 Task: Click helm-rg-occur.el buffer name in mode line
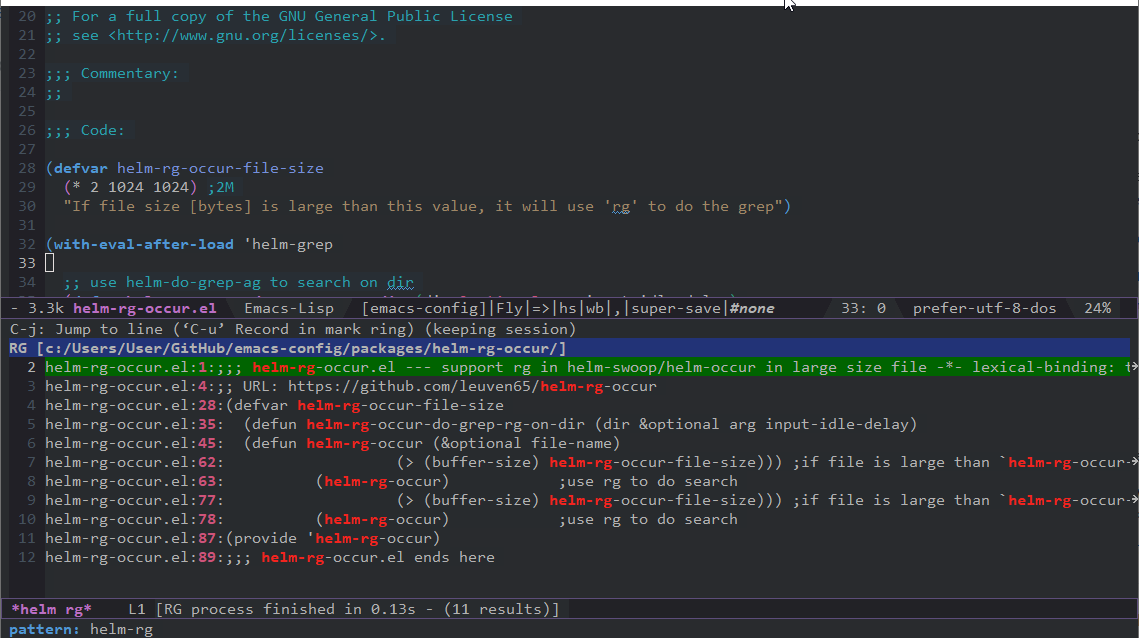[x=145, y=308]
